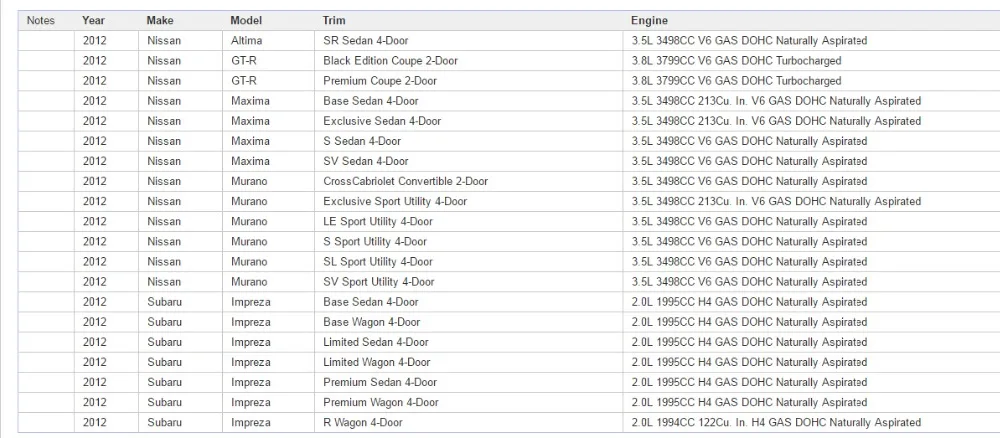
Task: Click the 2.0L 1994CC 122Cu. In. engine cell
Action: tap(811, 422)
